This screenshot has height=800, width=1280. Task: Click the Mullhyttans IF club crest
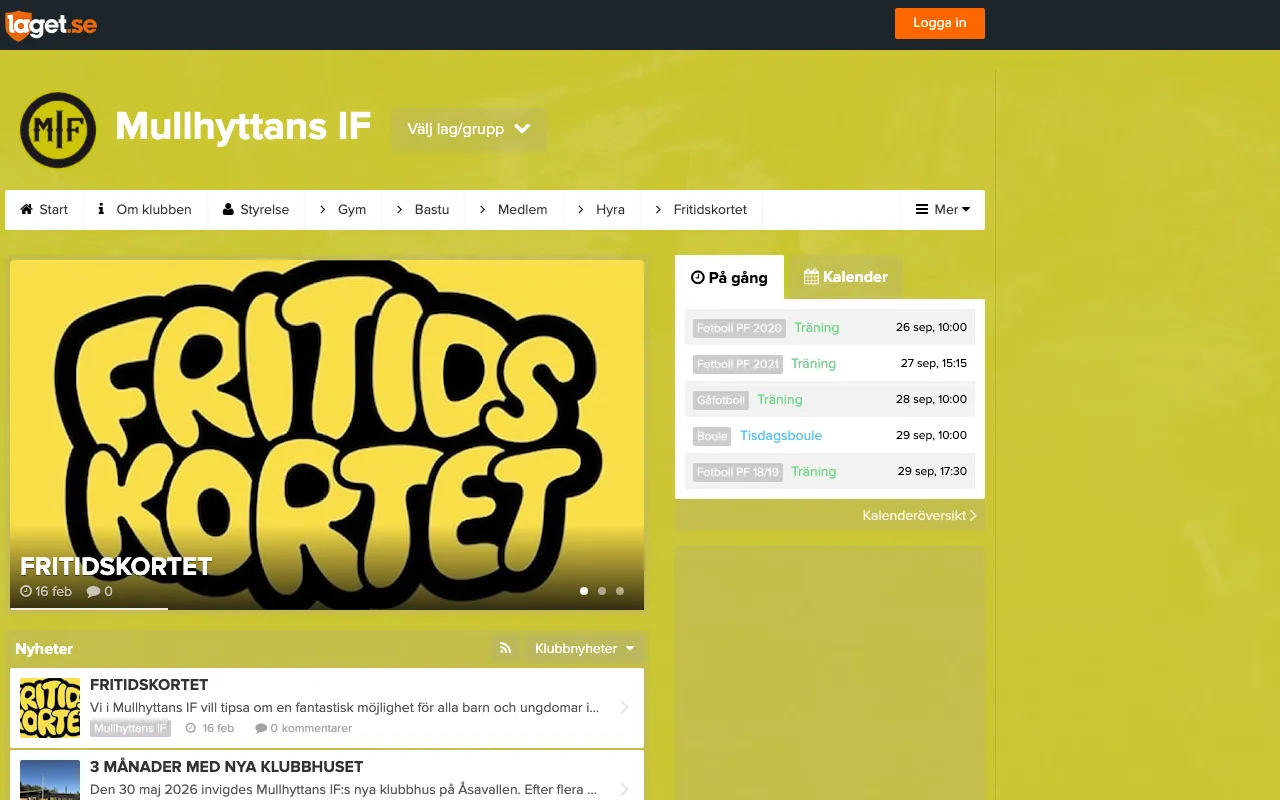[x=58, y=130]
